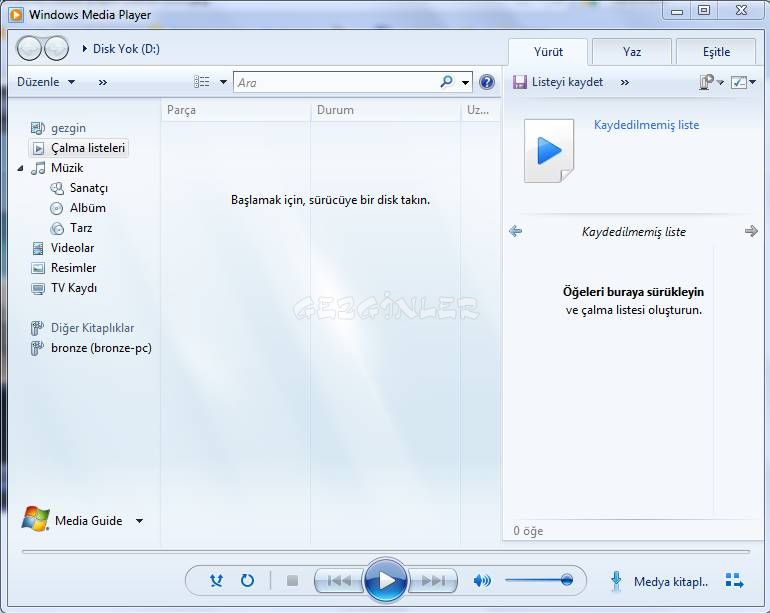Screen dimensions: 770x613
Task: Mute the volume speaker button
Action: 482,581
